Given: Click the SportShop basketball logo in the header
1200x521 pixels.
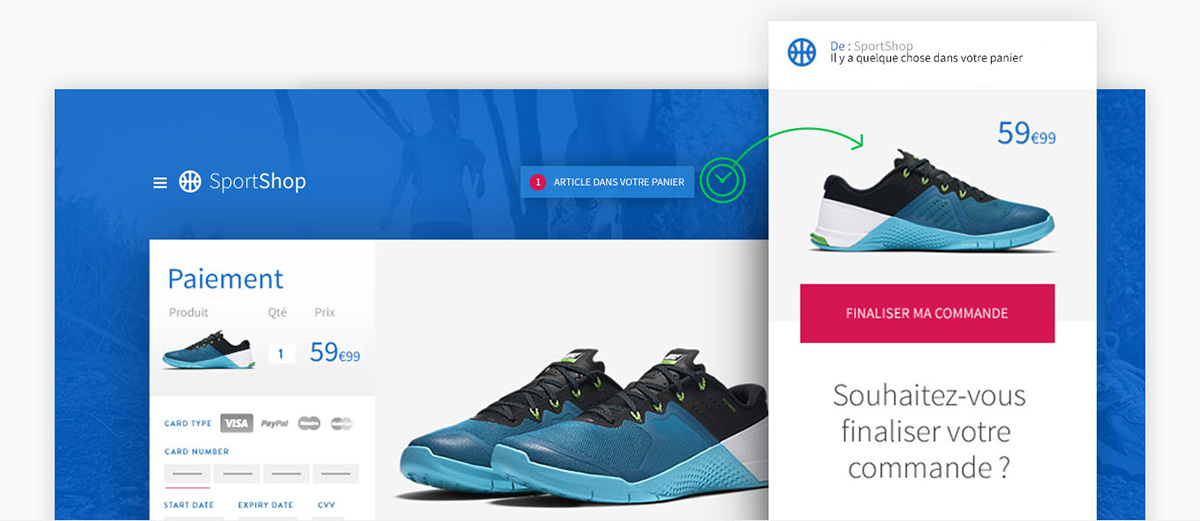Looking at the screenshot, I should coord(190,181).
